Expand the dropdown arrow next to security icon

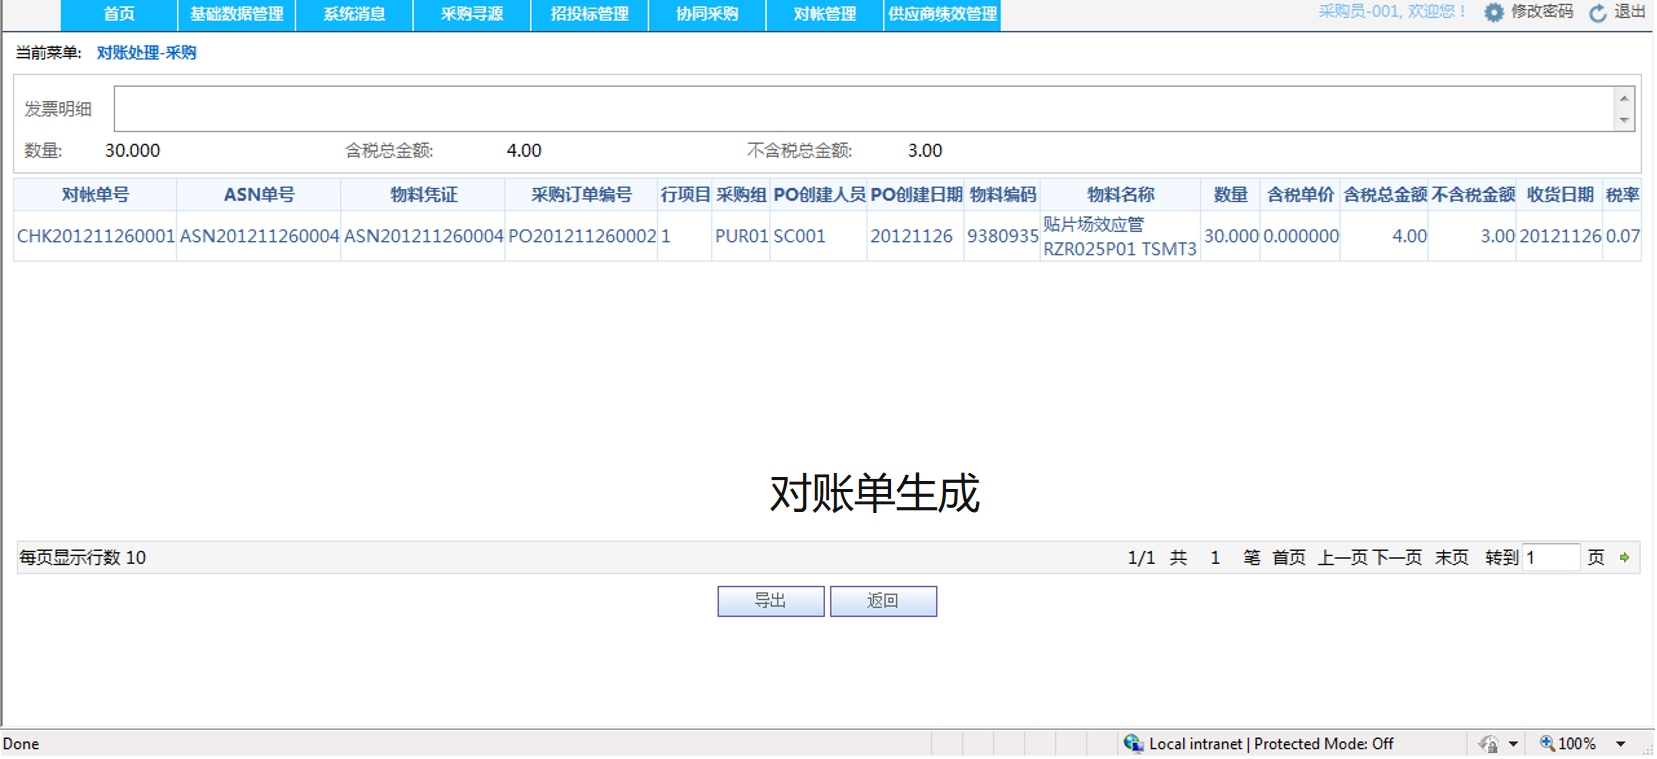1513,743
